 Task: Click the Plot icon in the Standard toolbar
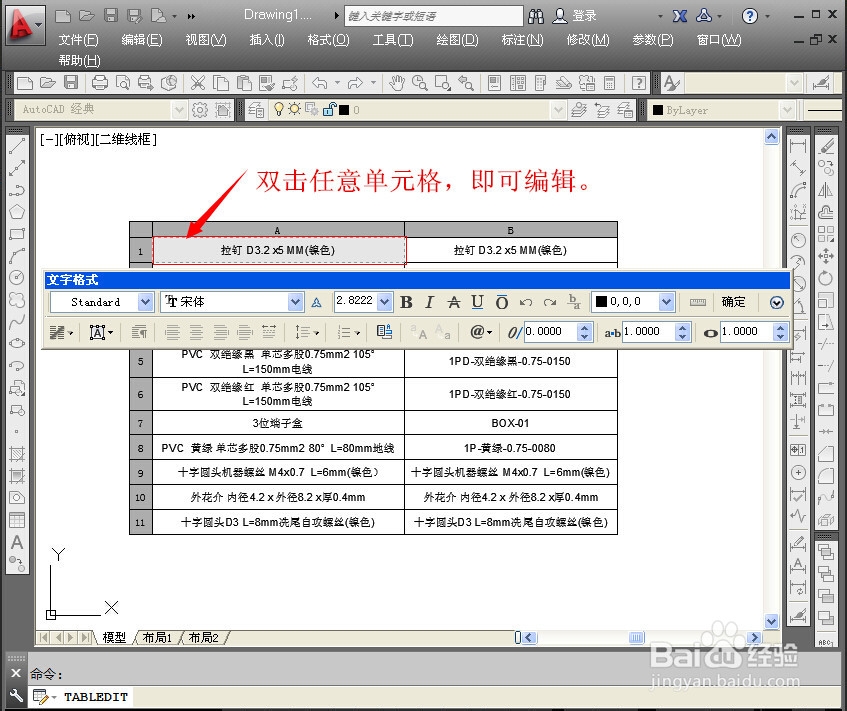(100, 81)
